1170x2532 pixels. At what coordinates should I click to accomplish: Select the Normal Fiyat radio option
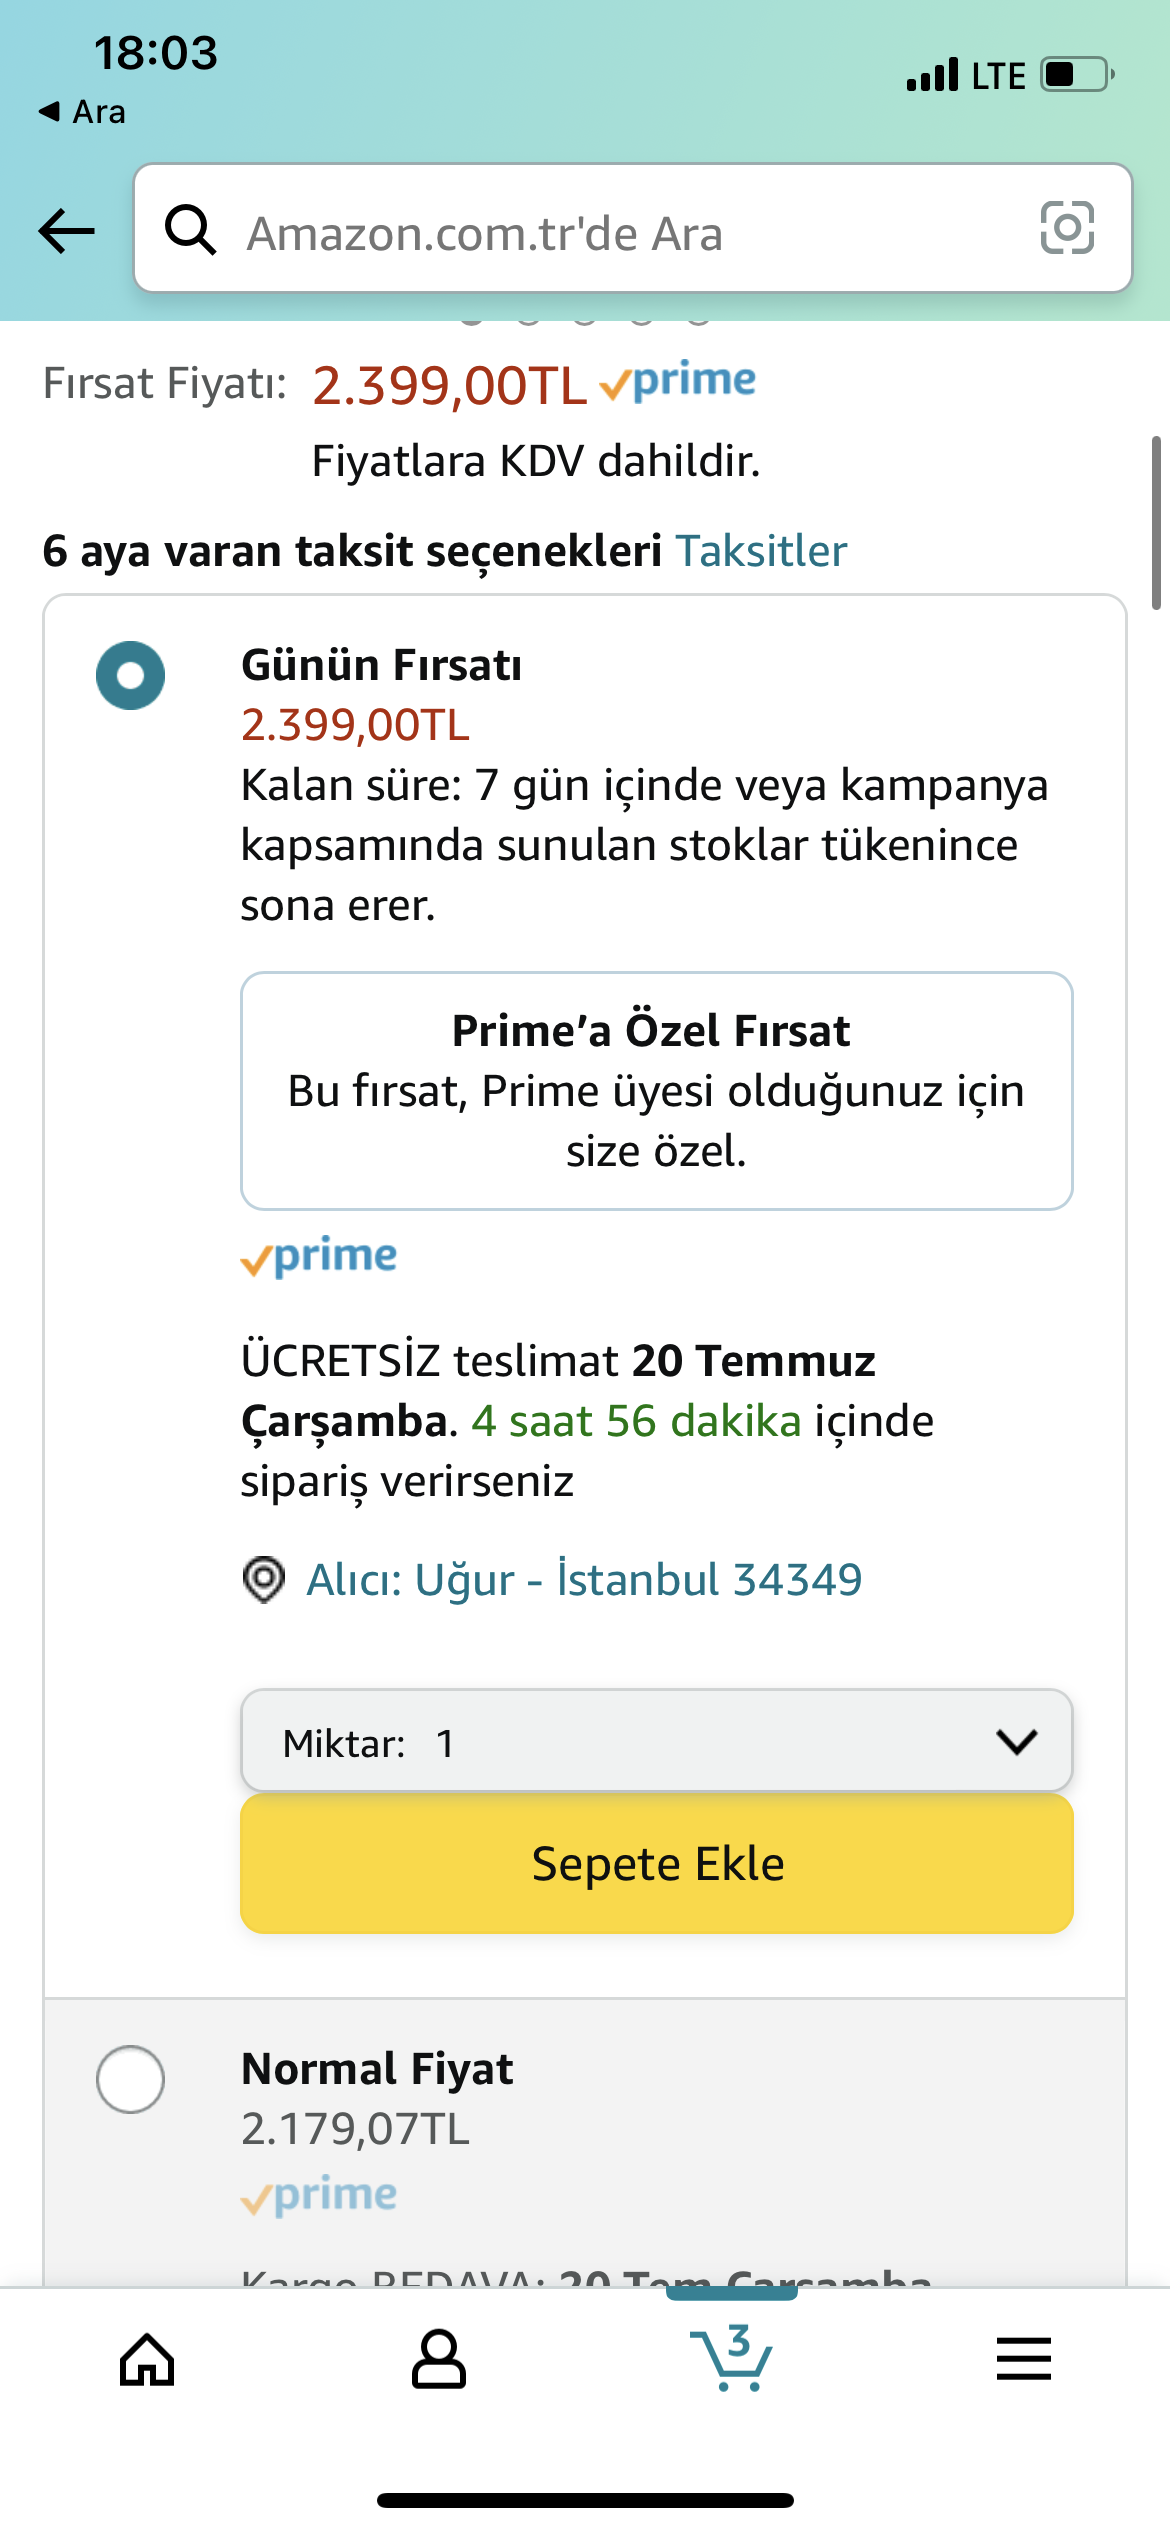[x=131, y=2080]
